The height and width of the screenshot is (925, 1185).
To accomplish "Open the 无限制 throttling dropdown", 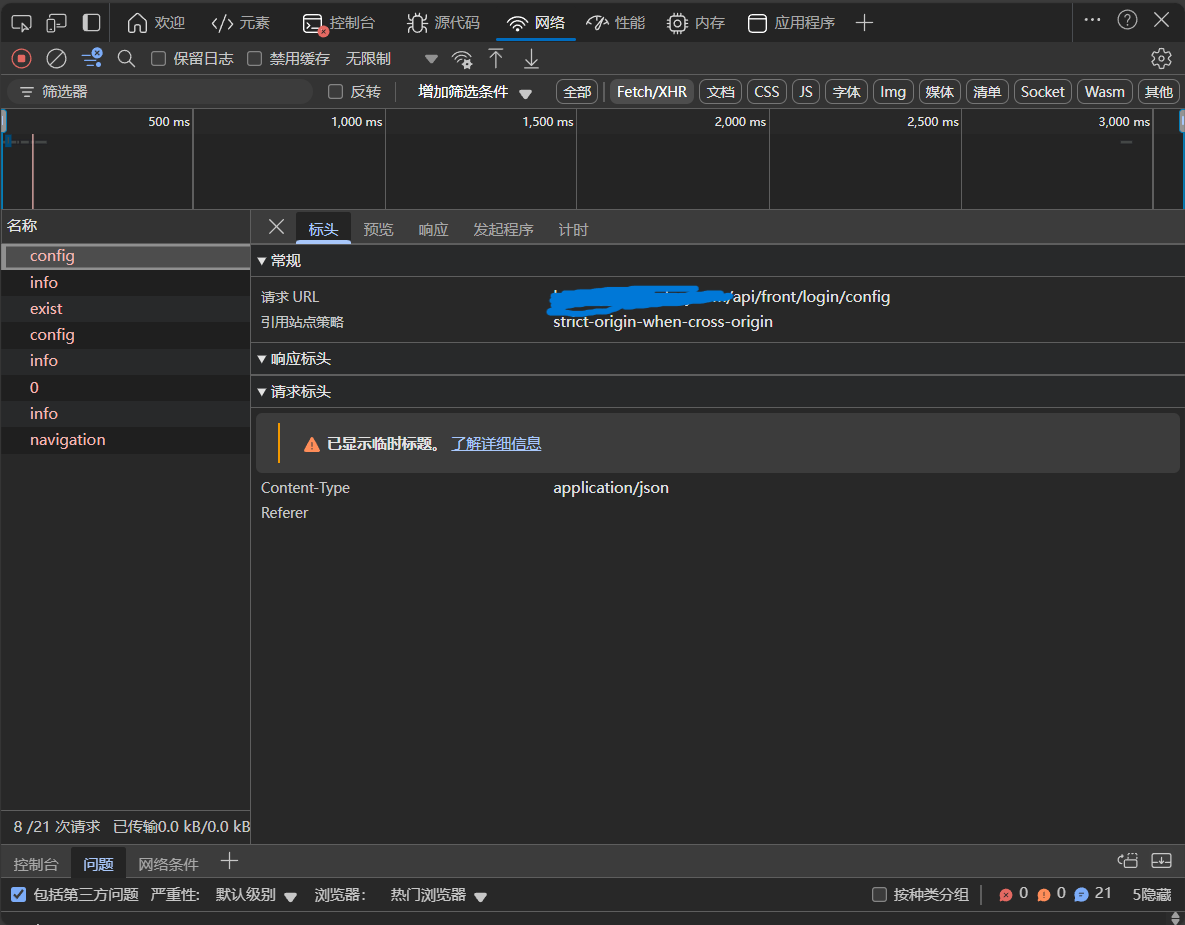I will pos(391,58).
